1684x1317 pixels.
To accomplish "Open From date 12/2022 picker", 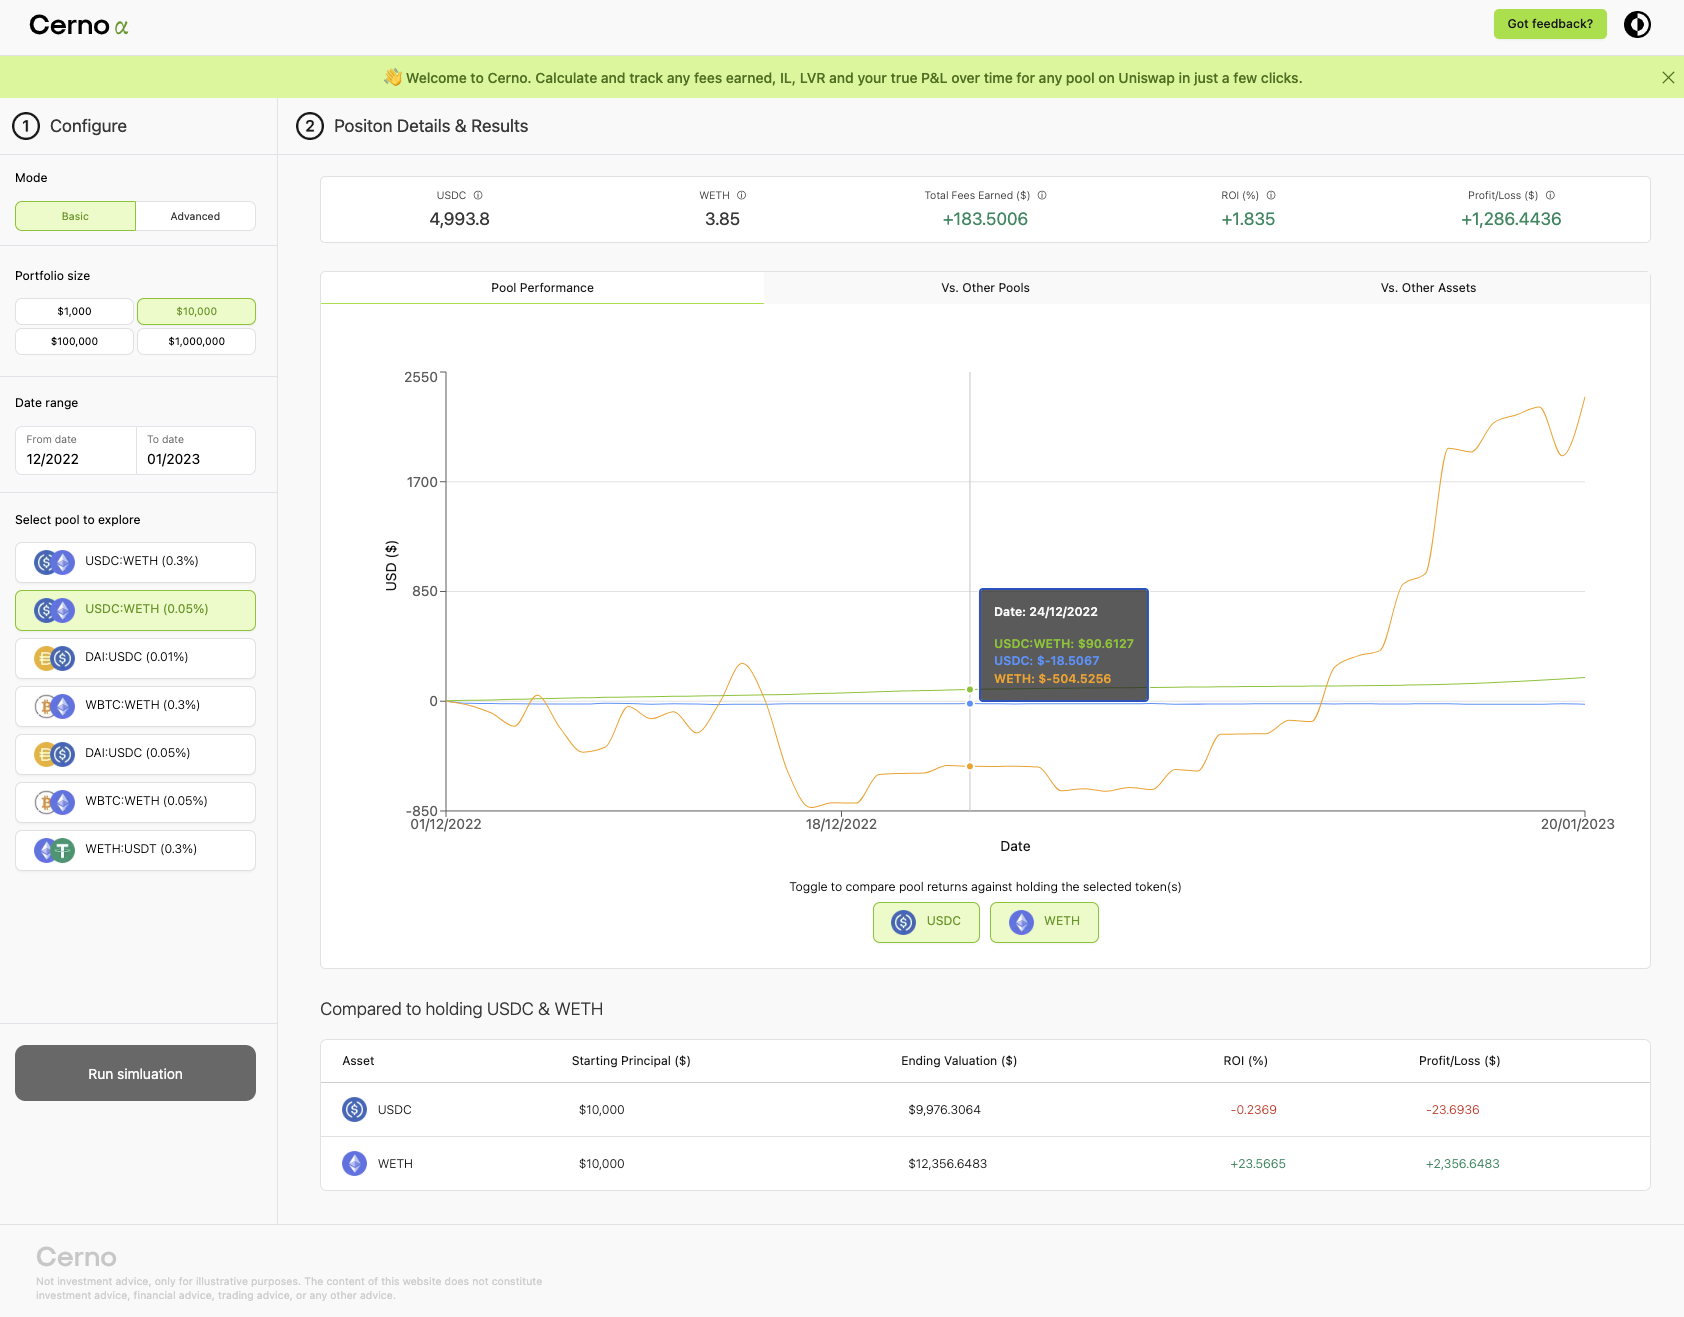I will pos(75,450).
